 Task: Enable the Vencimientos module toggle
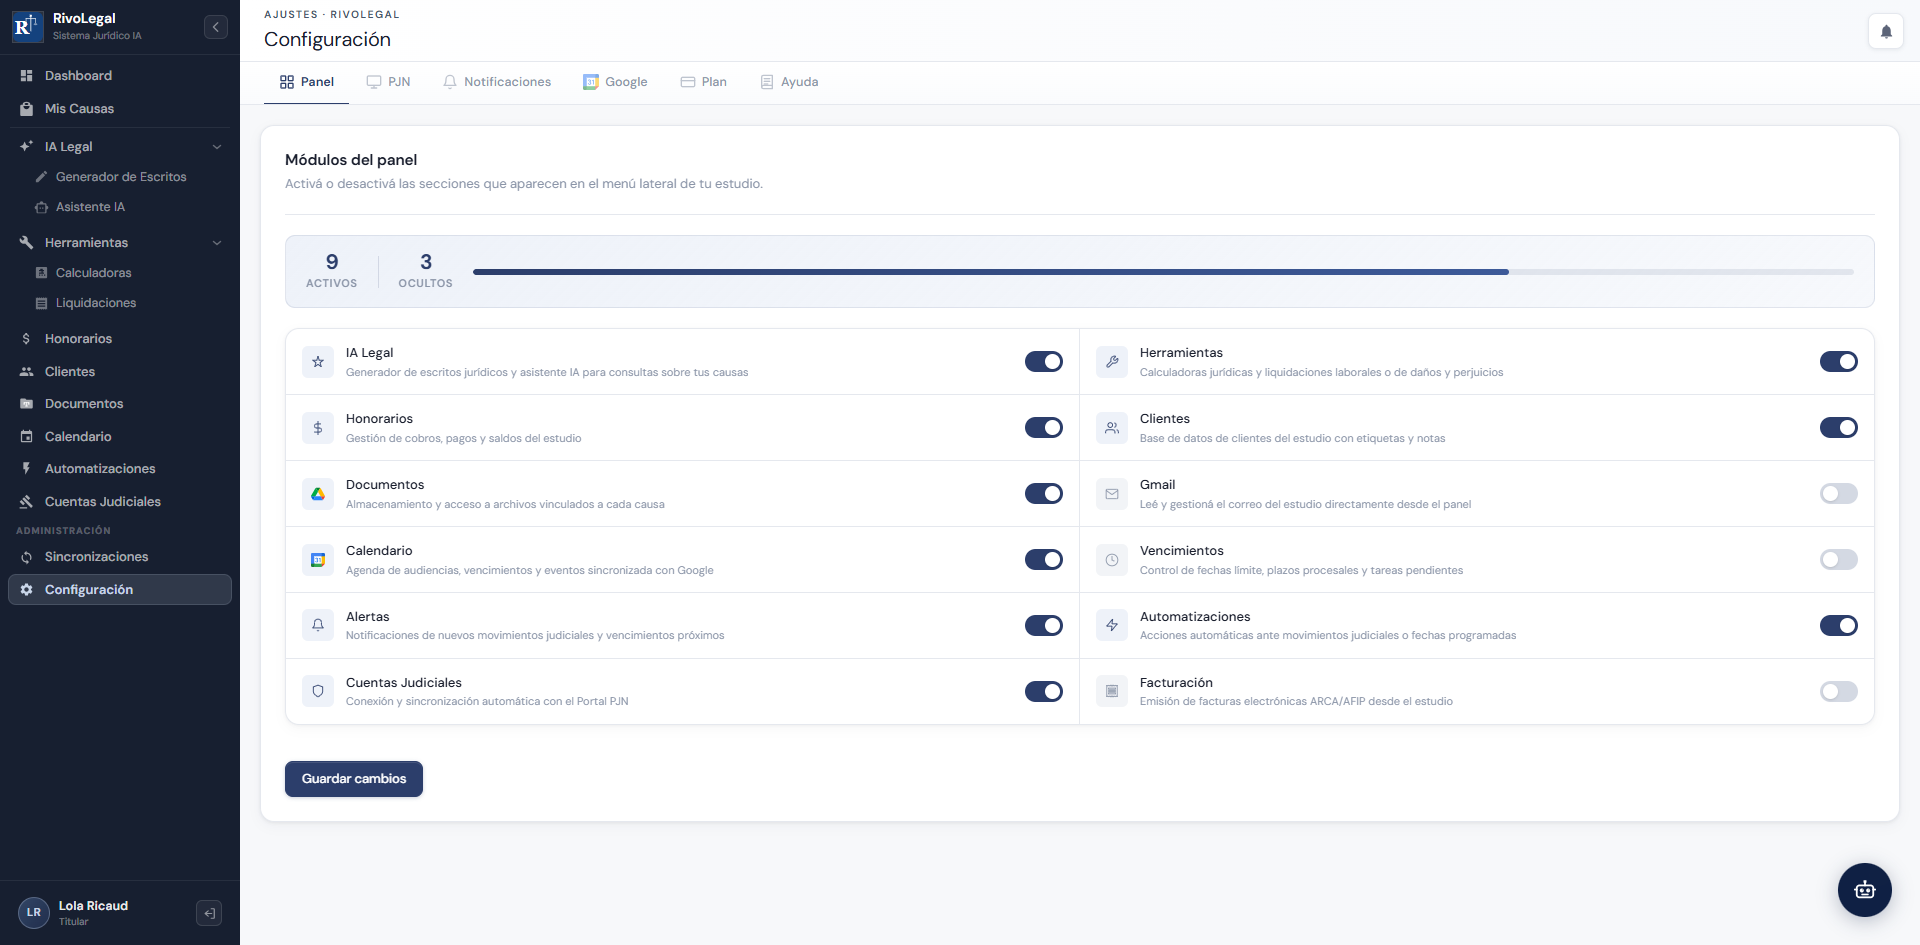1839,560
